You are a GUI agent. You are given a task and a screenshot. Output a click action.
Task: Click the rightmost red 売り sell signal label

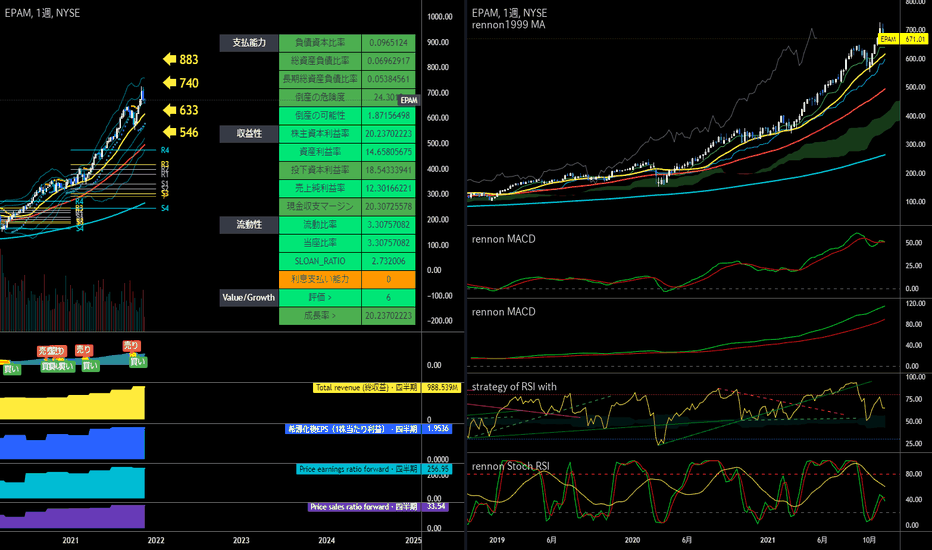coord(131,345)
